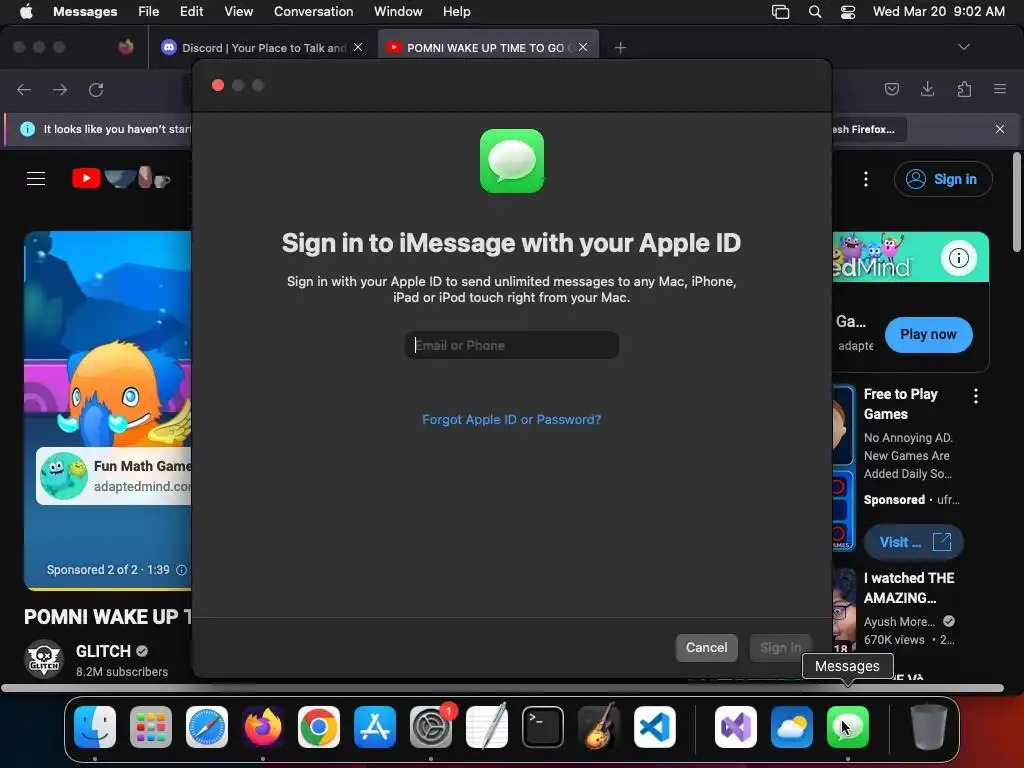Image resolution: width=1024 pixels, height=768 pixels.
Task: Click the Firefox Dock icon
Action: [263, 726]
